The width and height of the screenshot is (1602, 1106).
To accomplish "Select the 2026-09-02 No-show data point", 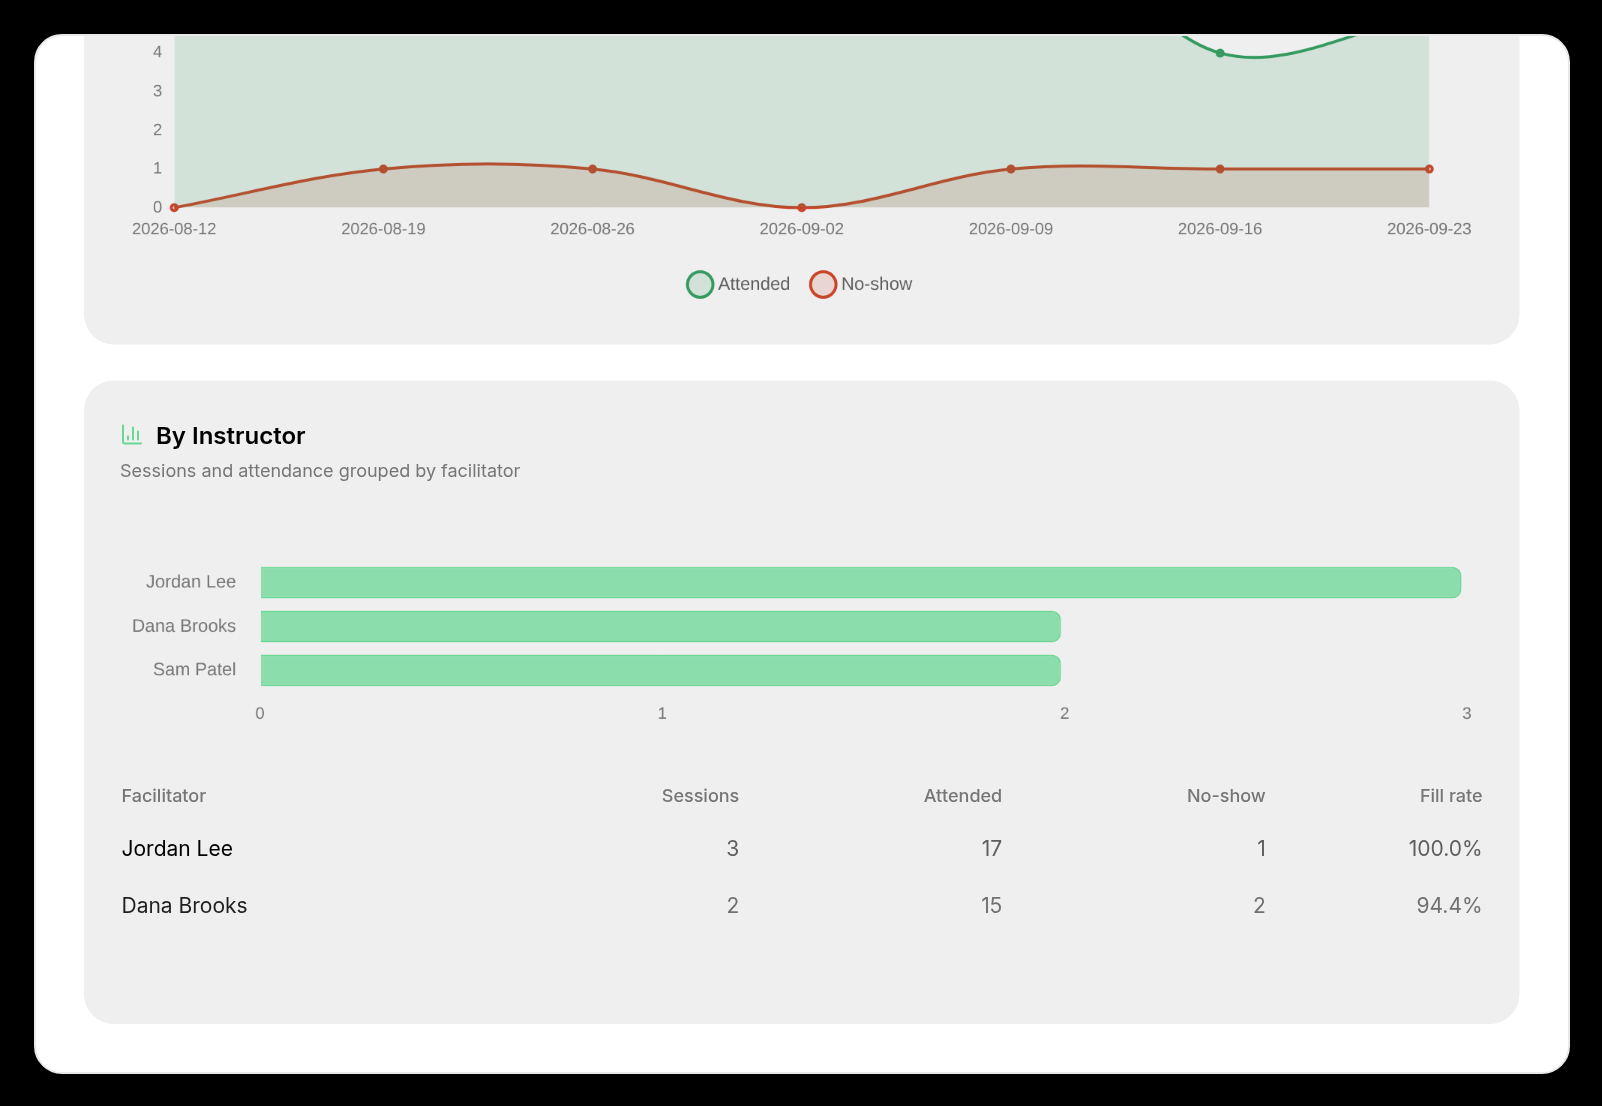I will [x=802, y=208].
